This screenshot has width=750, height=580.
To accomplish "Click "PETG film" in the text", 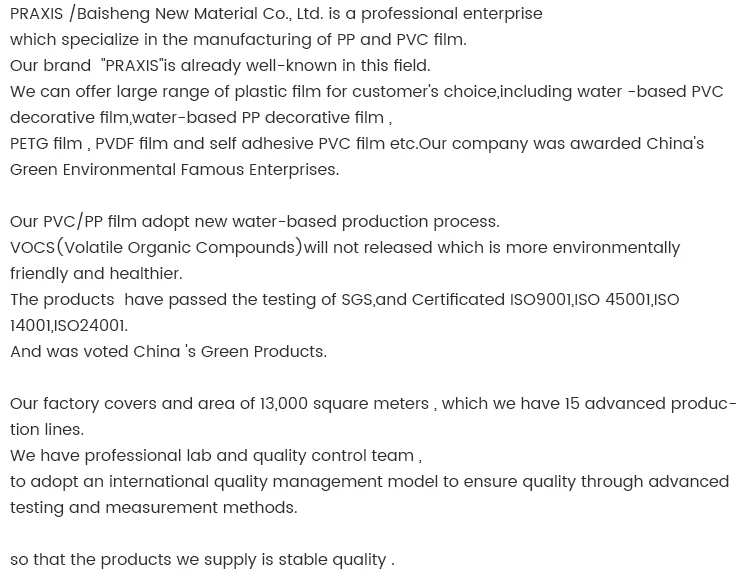I will click(46, 144).
